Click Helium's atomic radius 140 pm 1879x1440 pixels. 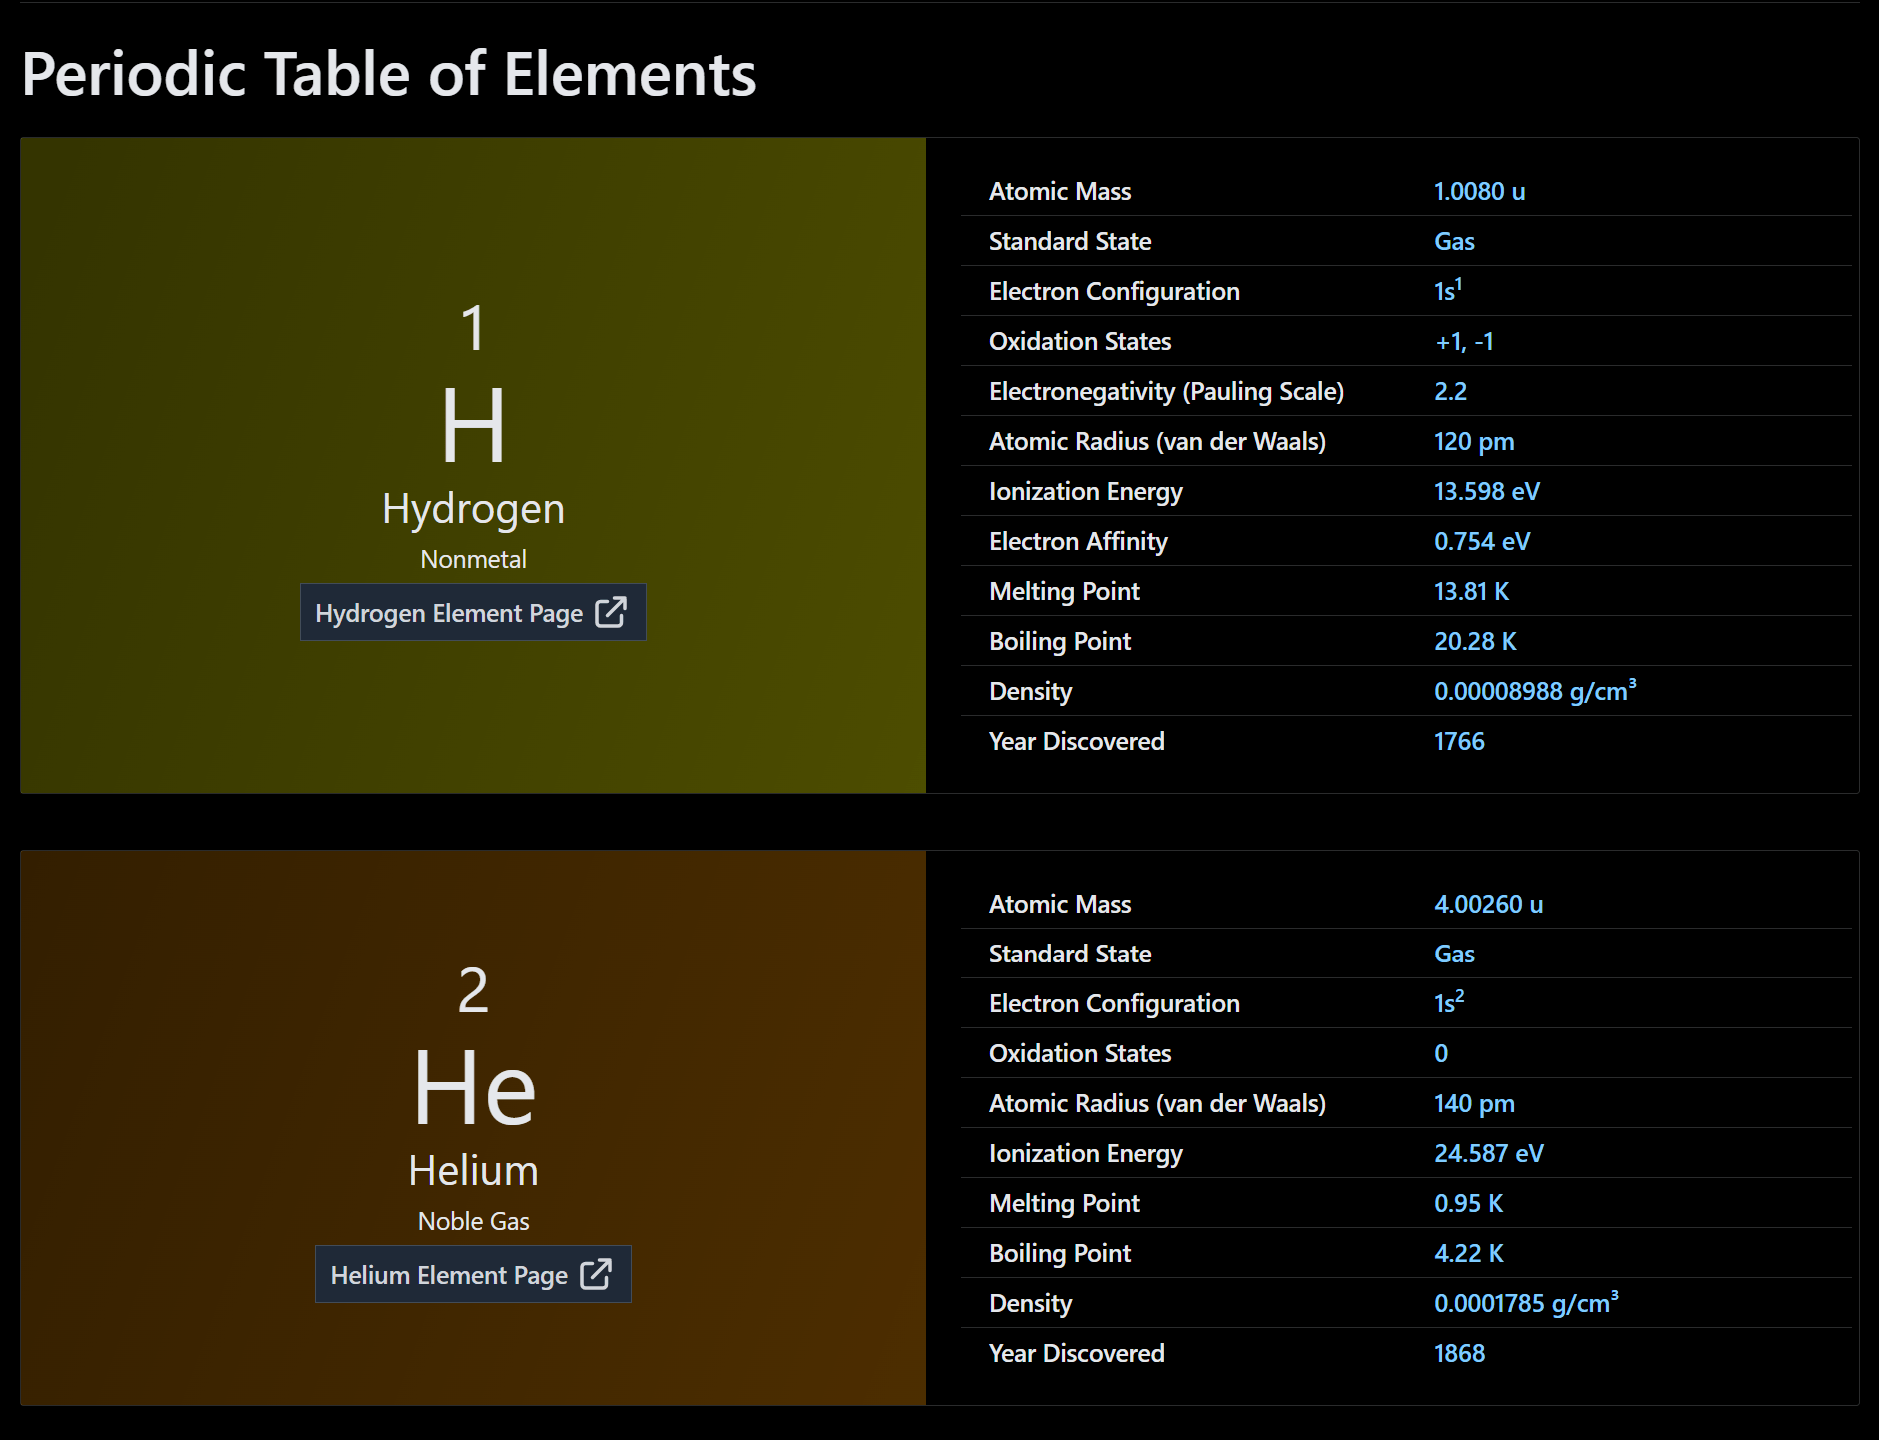click(1474, 1103)
